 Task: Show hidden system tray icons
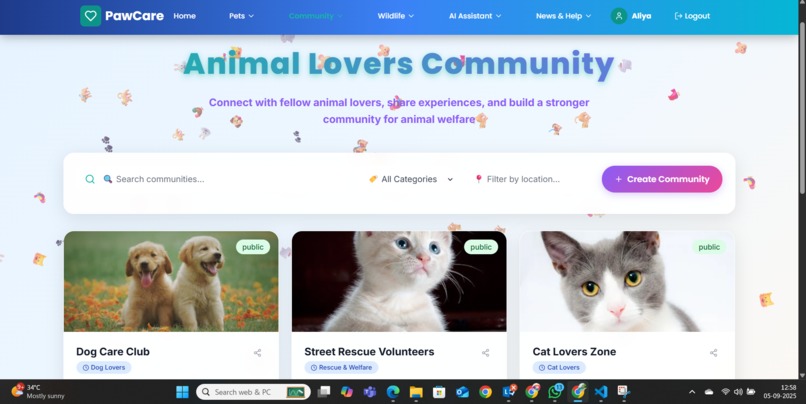coord(692,392)
